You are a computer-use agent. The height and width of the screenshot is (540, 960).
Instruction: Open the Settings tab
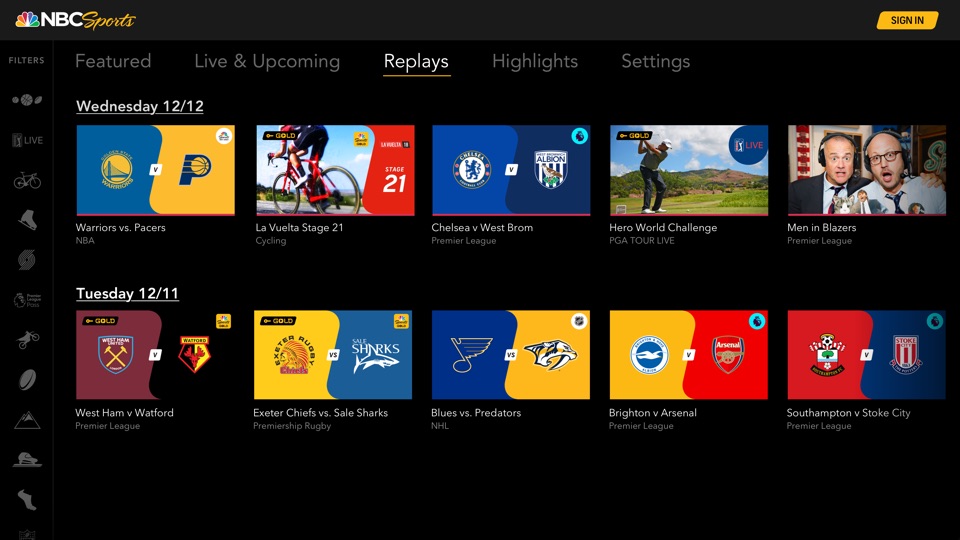(x=655, y=61)
